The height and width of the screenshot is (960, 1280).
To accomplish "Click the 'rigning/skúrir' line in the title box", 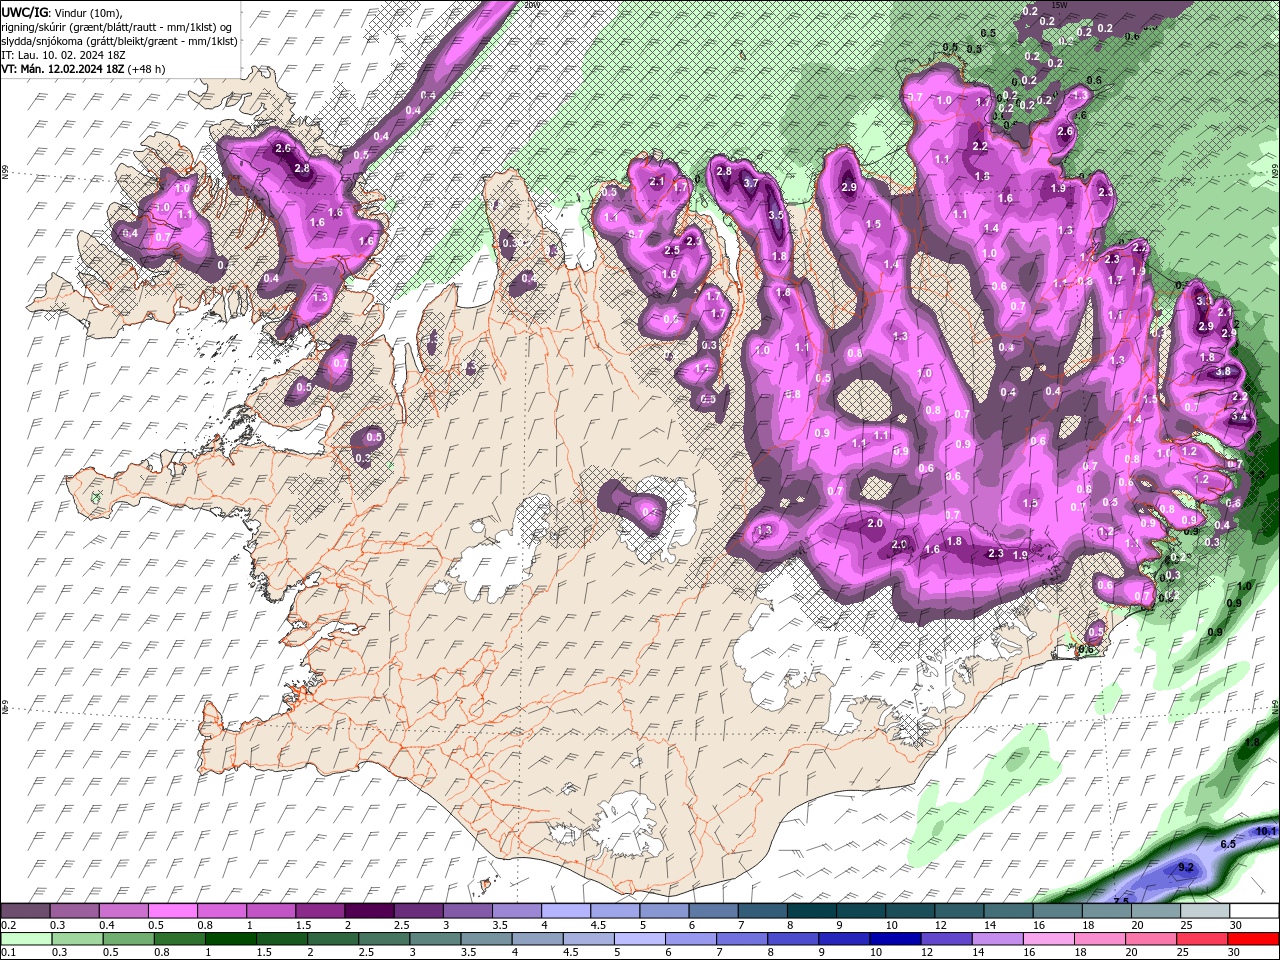I will click(x=116, y=28).
